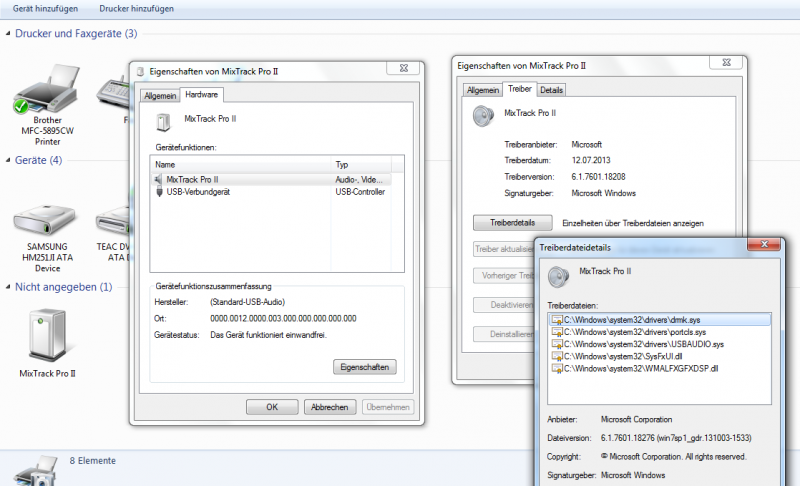This screenshot has height=486, width=800.
Task: Click the Treiberversion value 6.1.7601.18208
Action: pyautogui.click(x=598, y=177)
